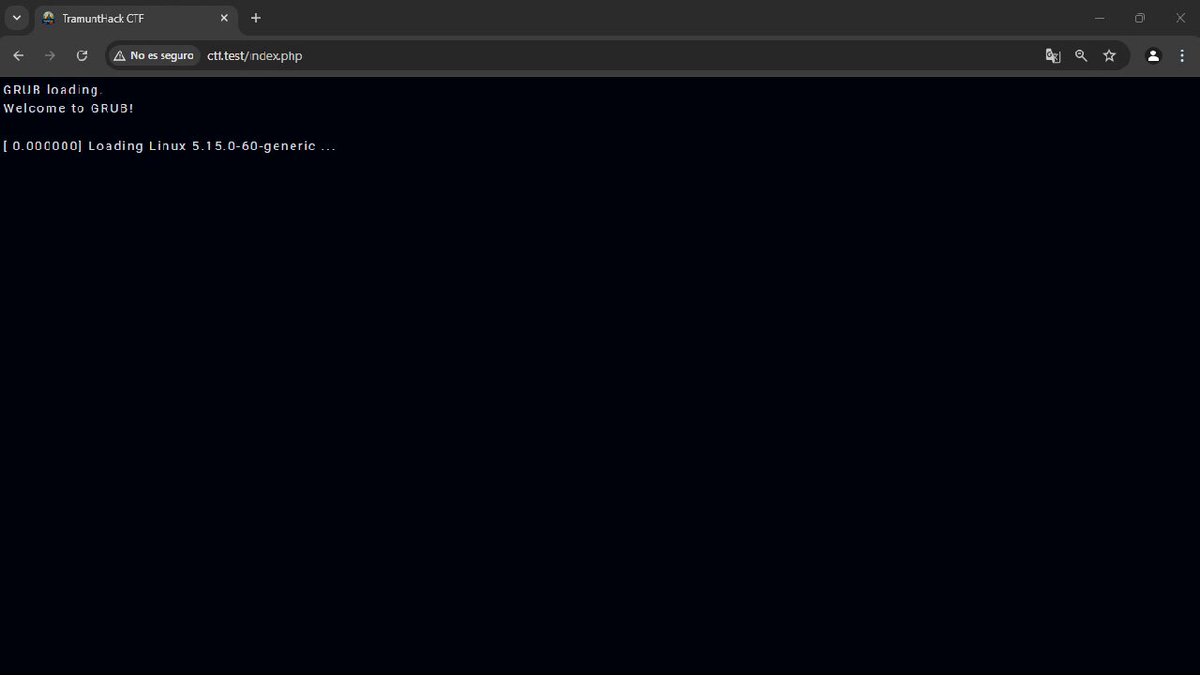Click the 'Loading Linux 5.15.0-60-generic' line
Image resolution: width=1200 pixels, height=675 pixels.
[x=170, y=146]
